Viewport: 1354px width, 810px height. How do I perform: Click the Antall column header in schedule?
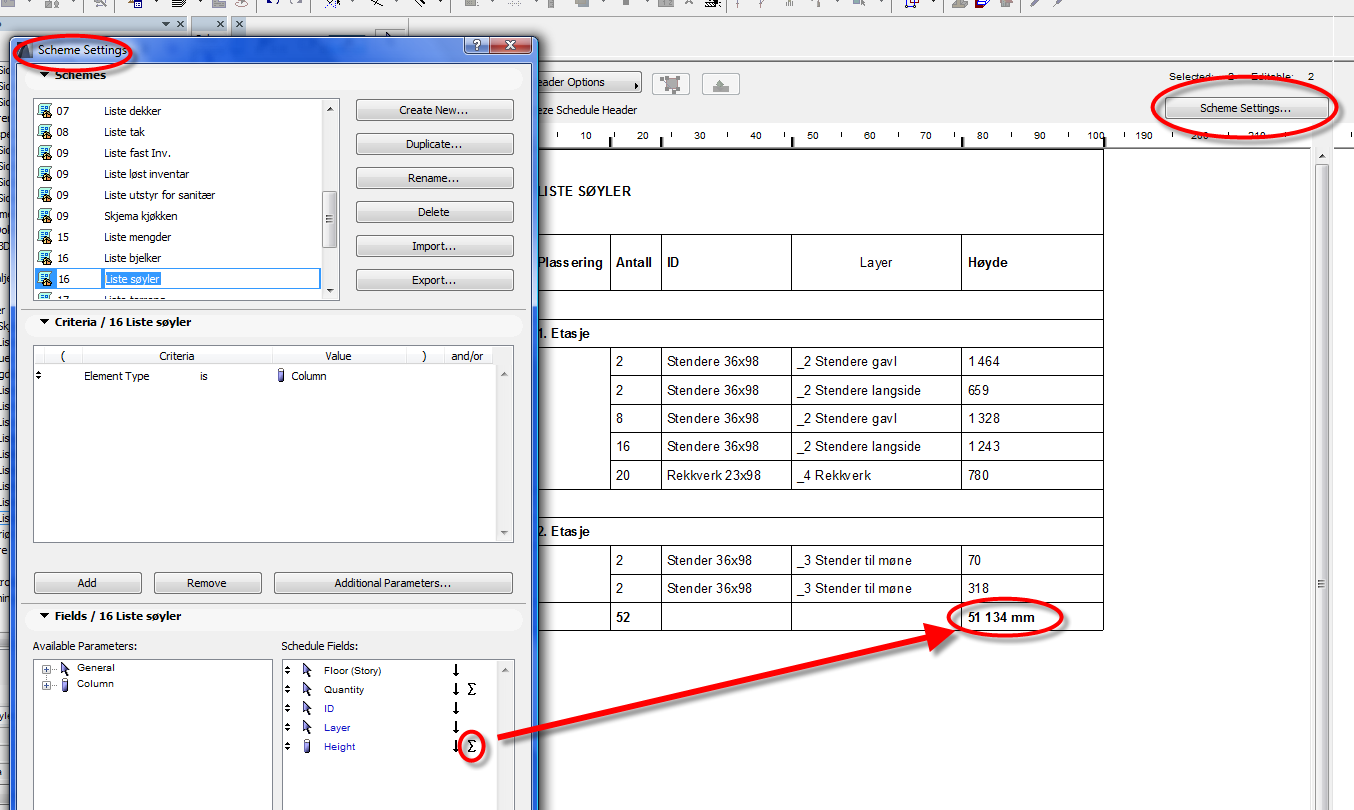pos(636,263)
